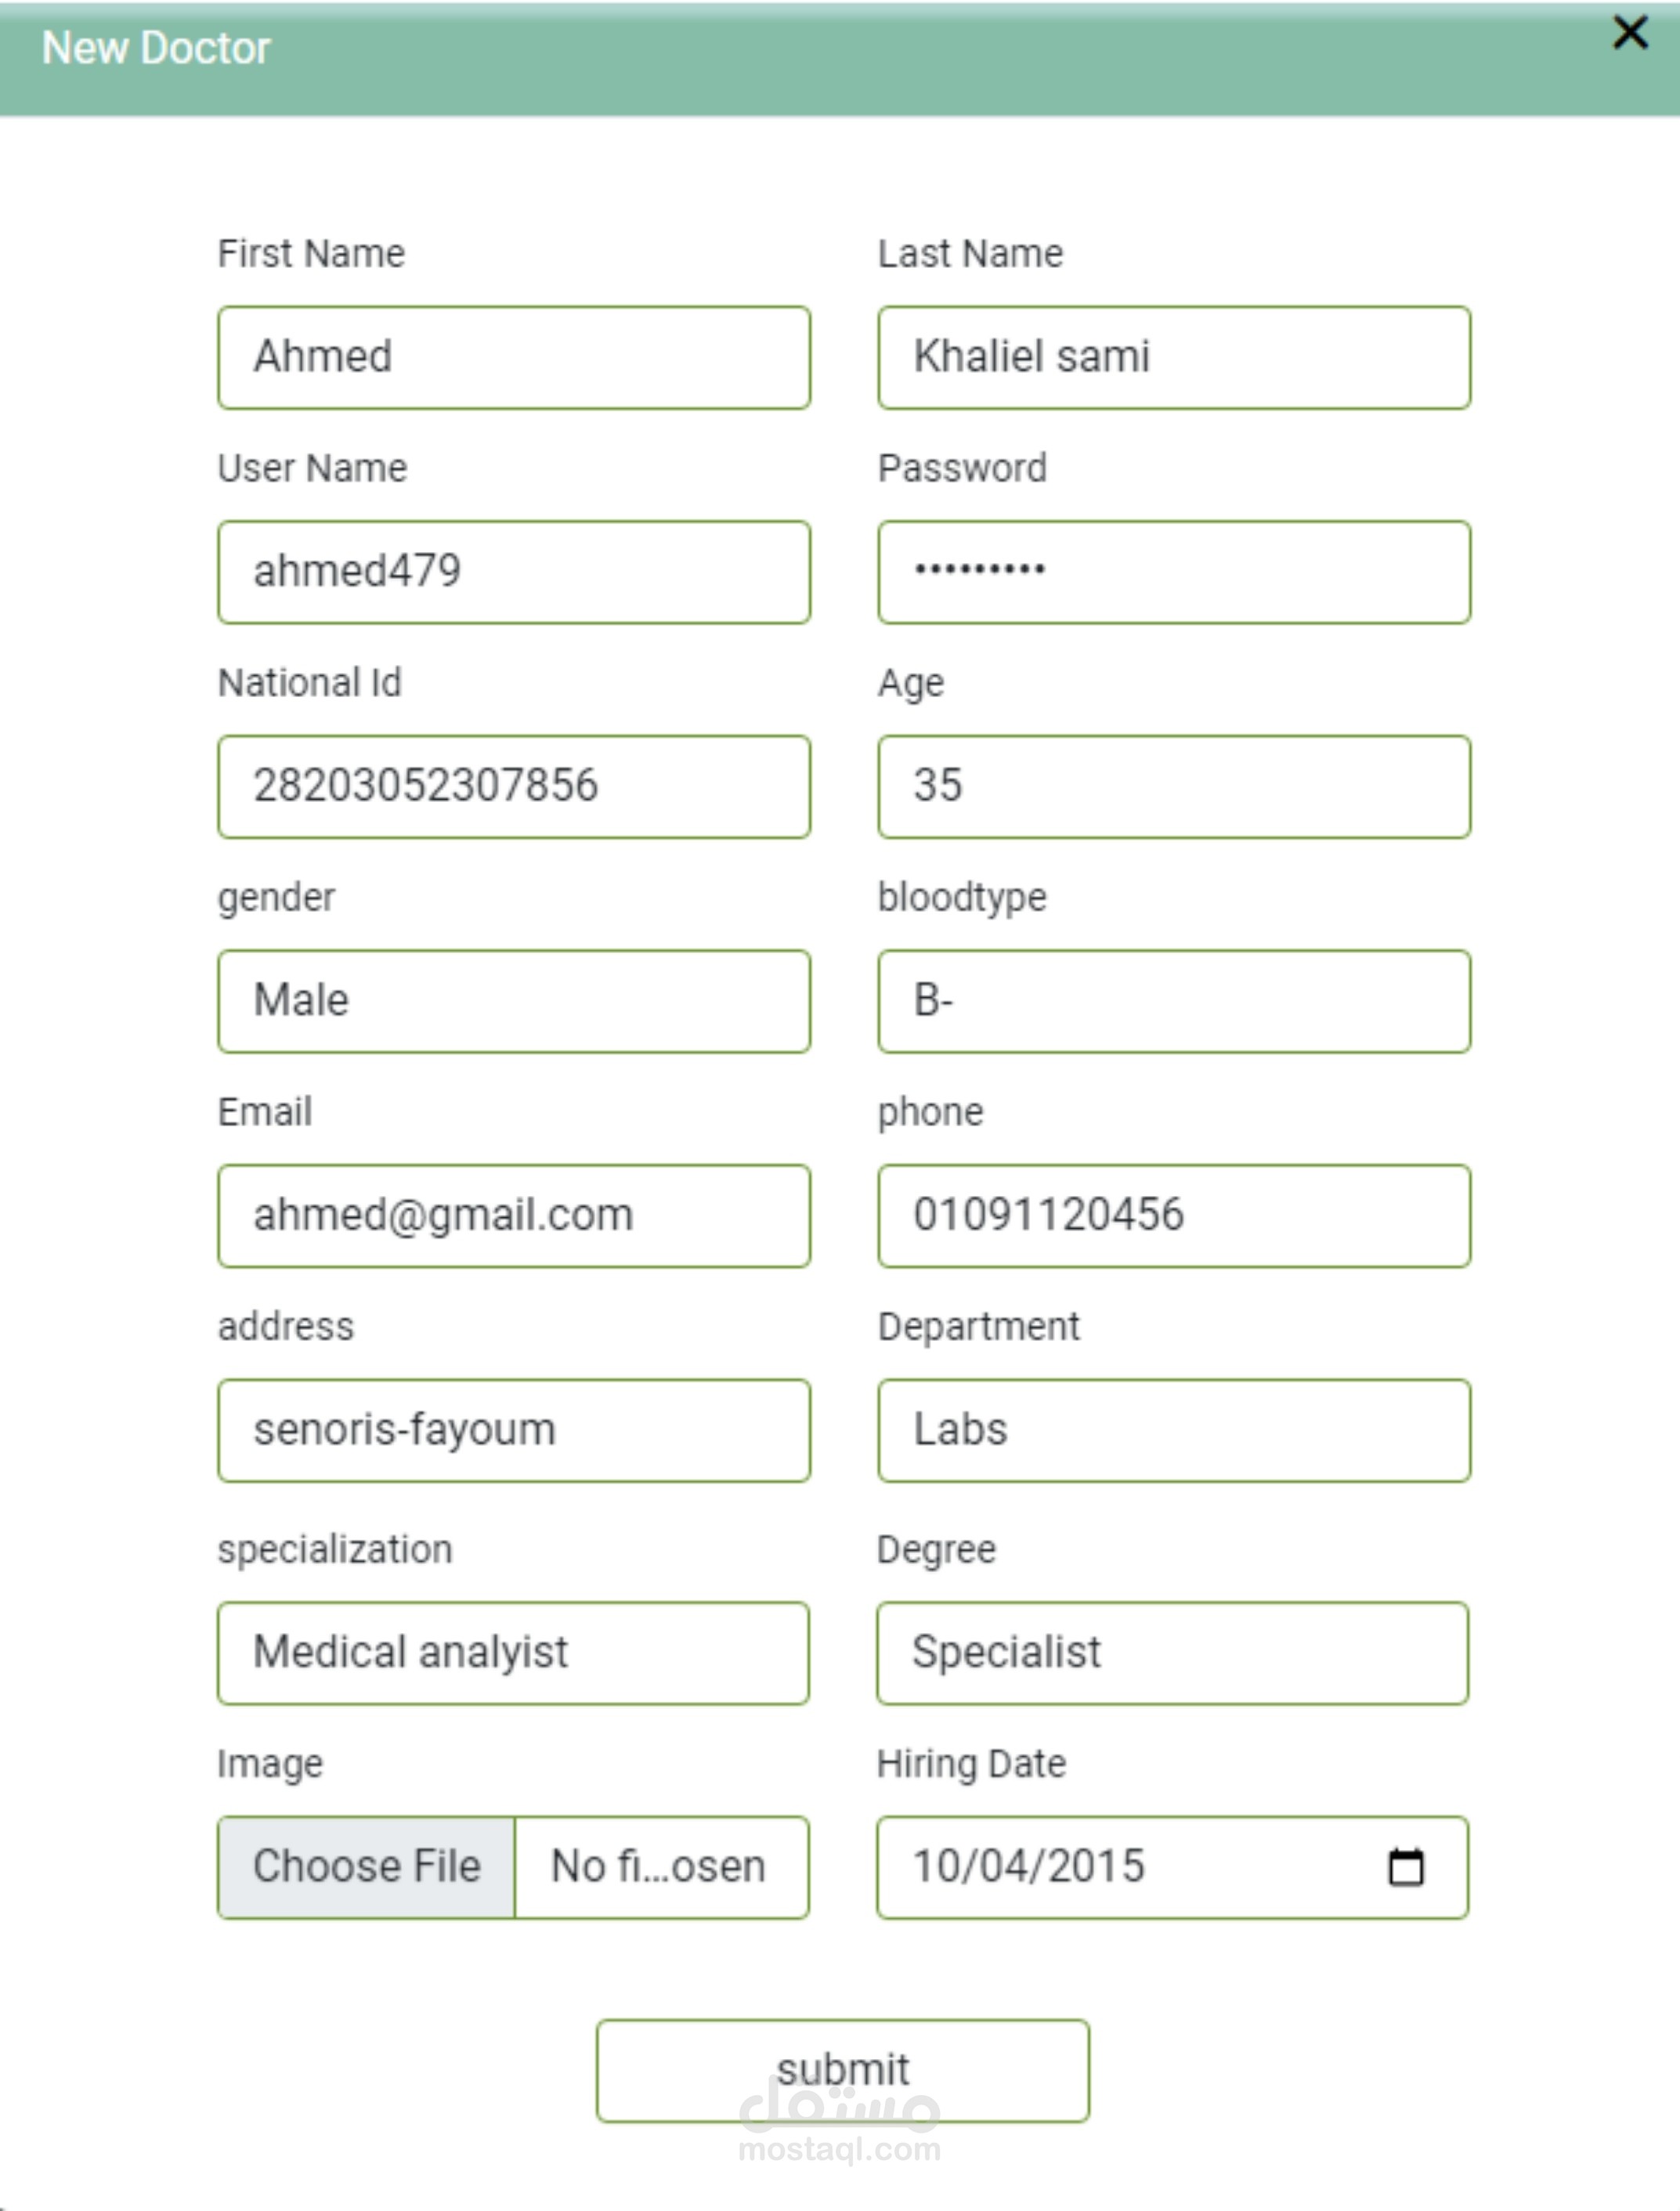
Task: Open the Department selection field
Action: point(1174,1430)
